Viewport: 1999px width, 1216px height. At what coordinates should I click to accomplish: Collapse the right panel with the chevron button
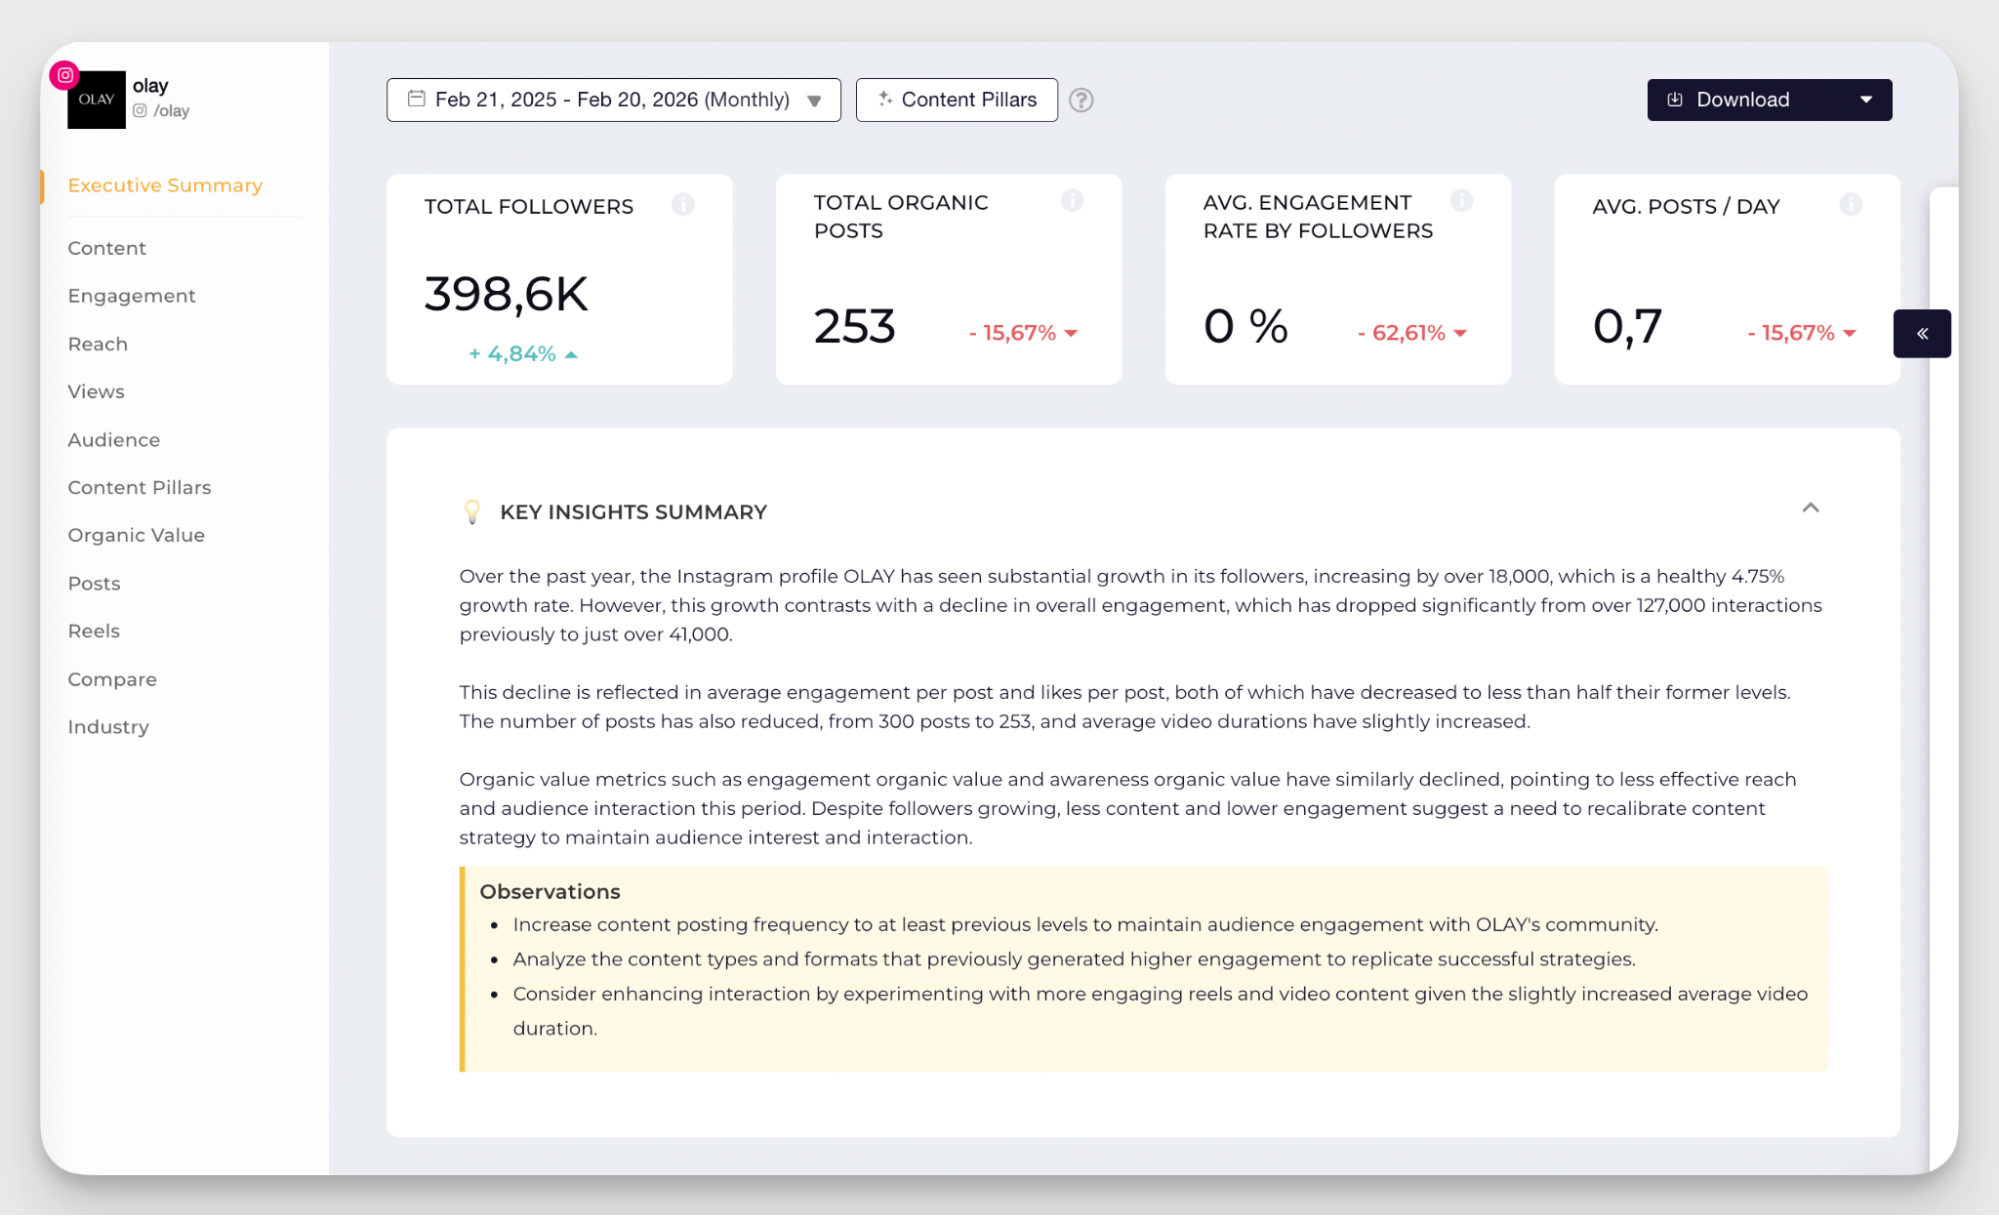pyautogui.click(x=1922, y=333)
